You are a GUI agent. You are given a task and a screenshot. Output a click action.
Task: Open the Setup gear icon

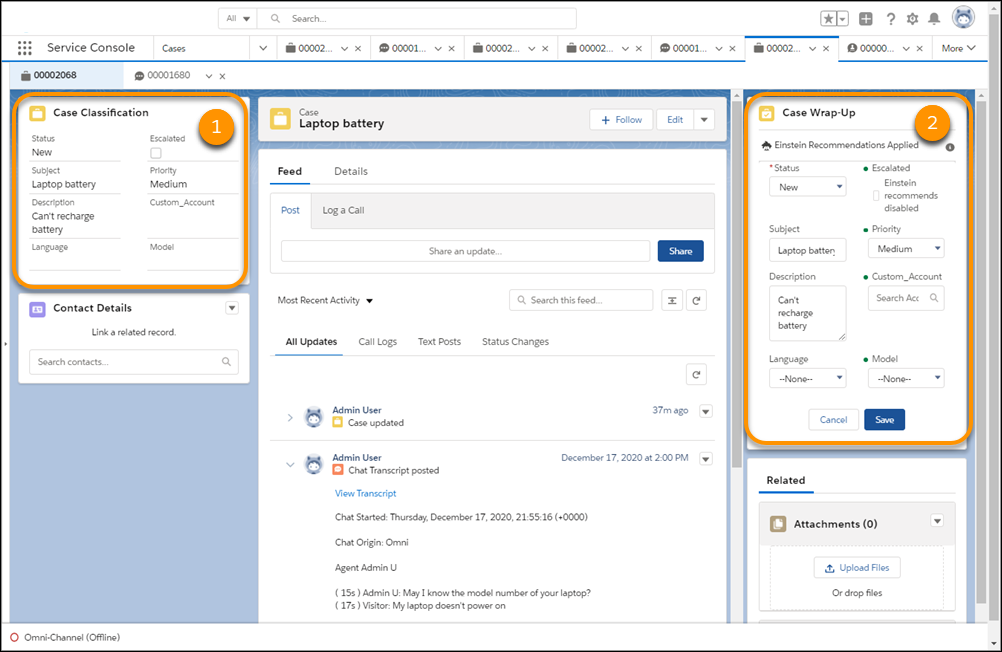tap(913, 18)
